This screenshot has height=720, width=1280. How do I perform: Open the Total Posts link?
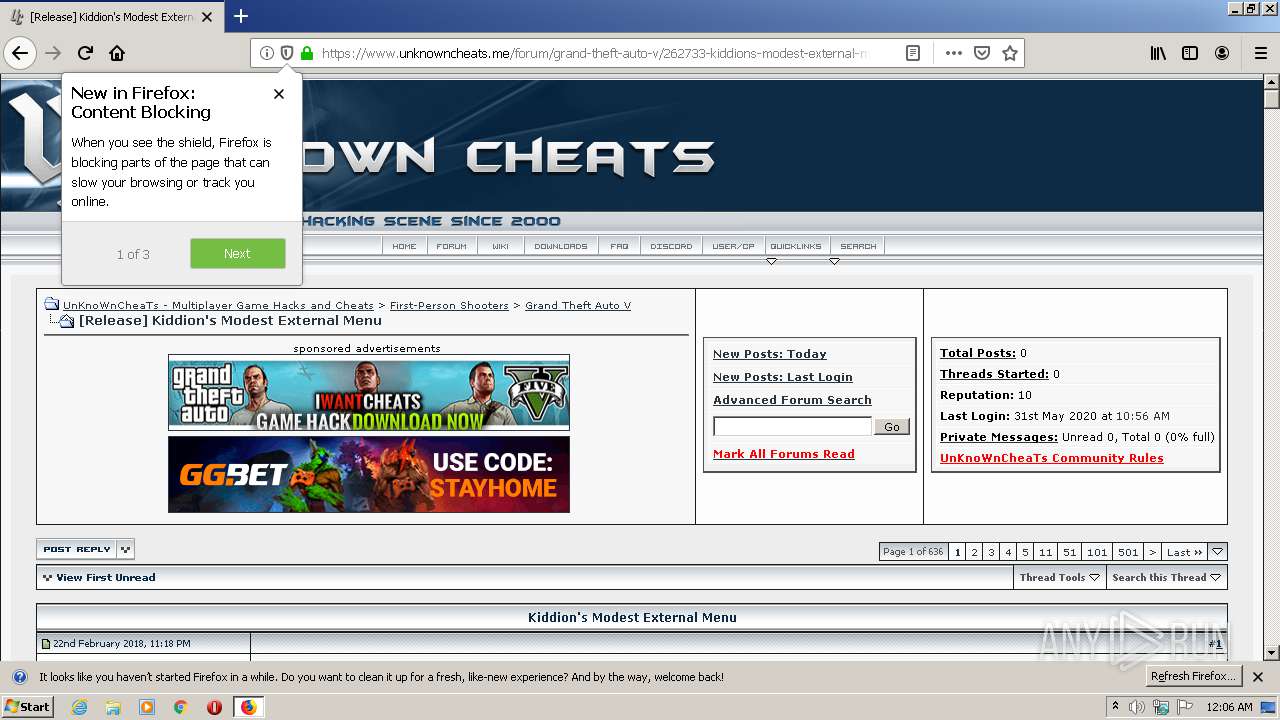[978, 353]
